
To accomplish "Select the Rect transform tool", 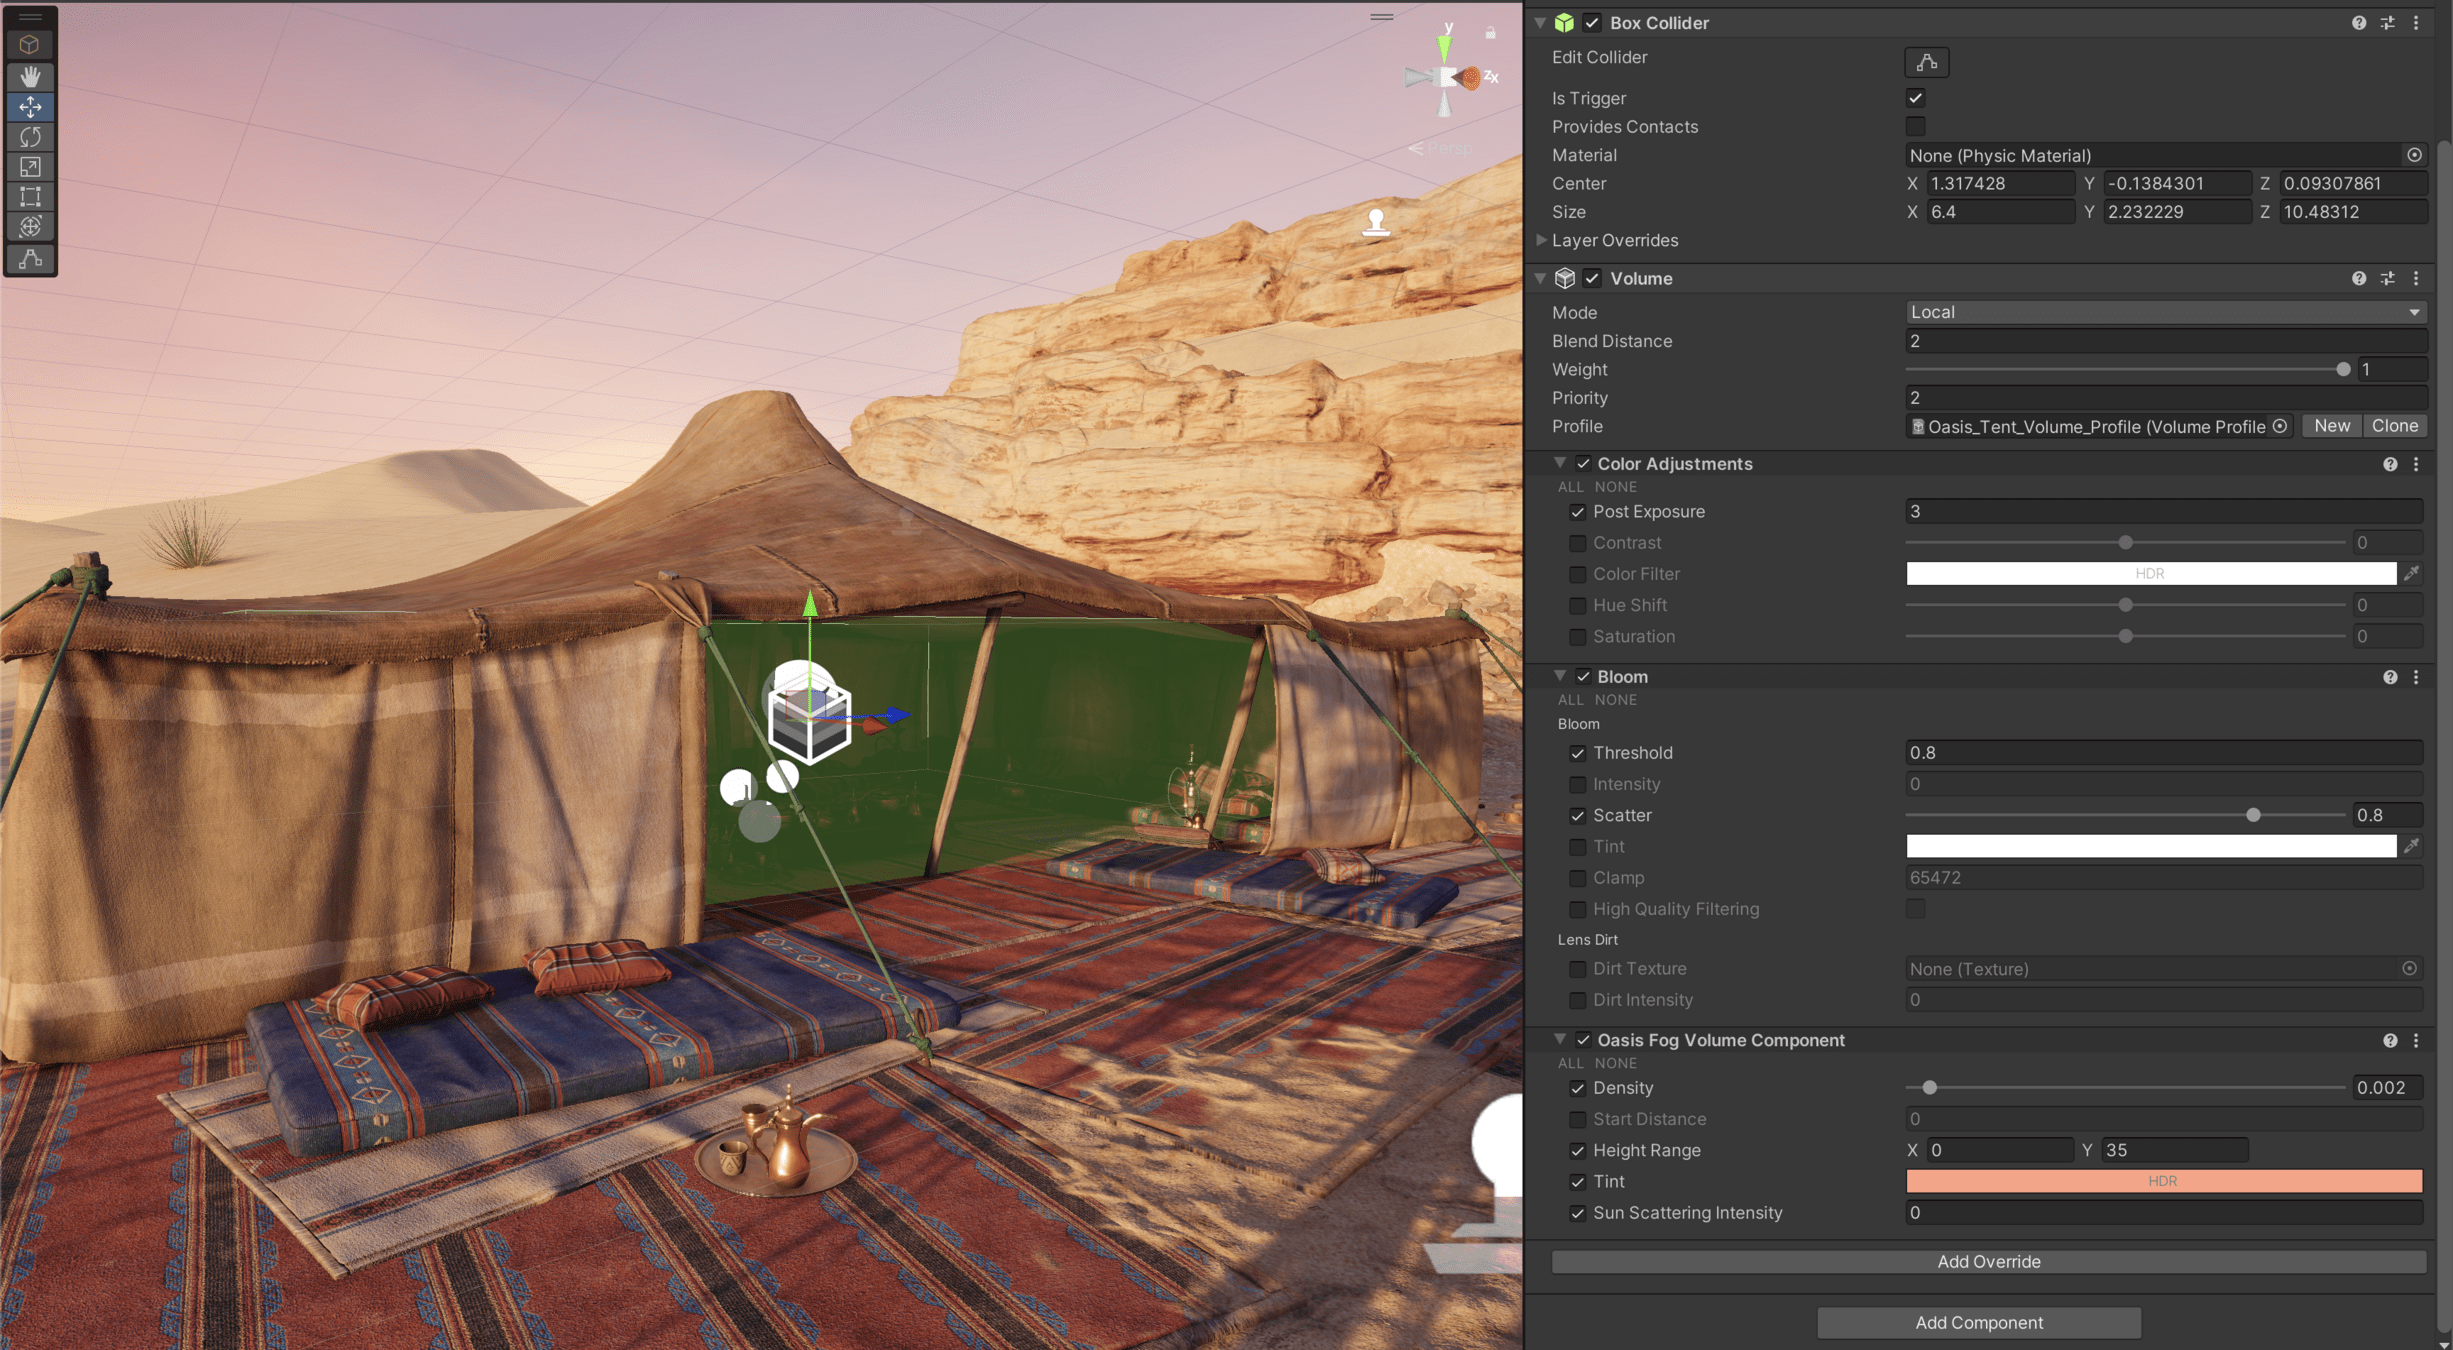I will coord(30,196).
